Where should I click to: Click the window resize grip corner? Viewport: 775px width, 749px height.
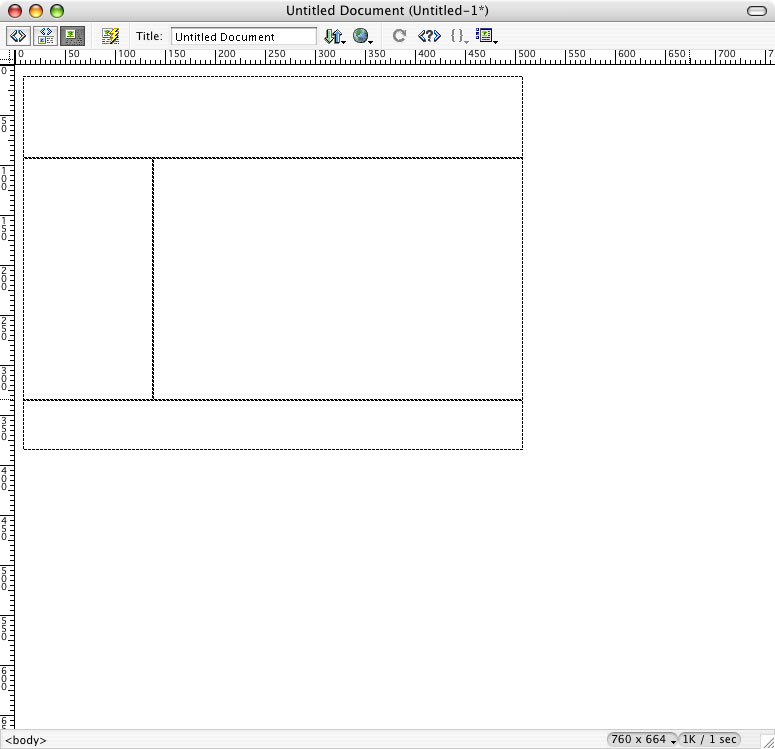pos(768,741)
